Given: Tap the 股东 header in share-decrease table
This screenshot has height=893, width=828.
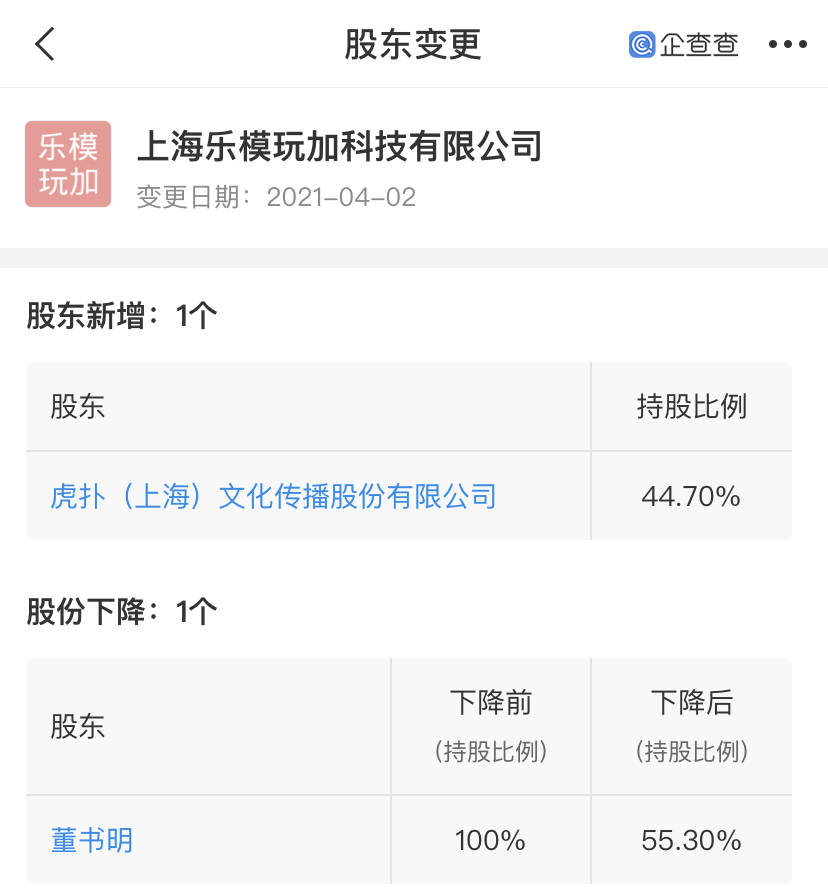Looking at the screenshot, I should point(77,726).
